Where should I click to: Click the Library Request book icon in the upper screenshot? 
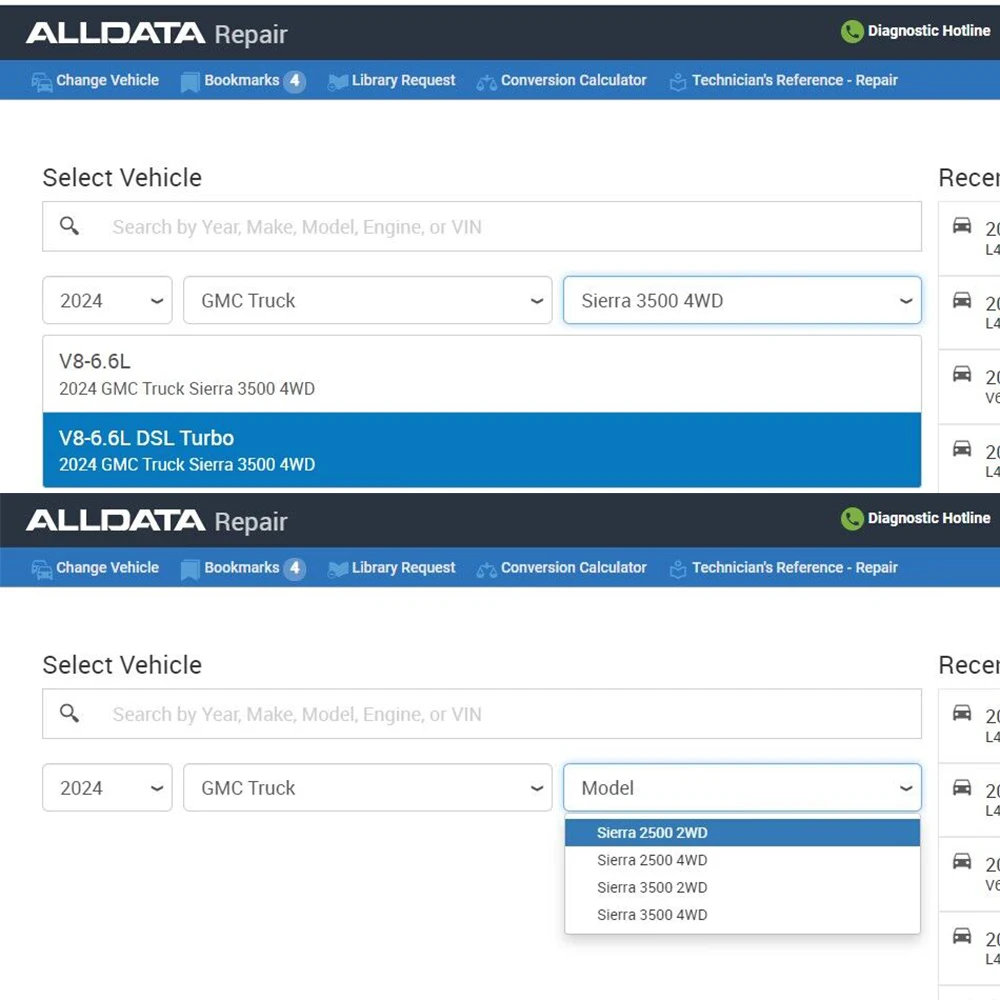tap(337, 82)
